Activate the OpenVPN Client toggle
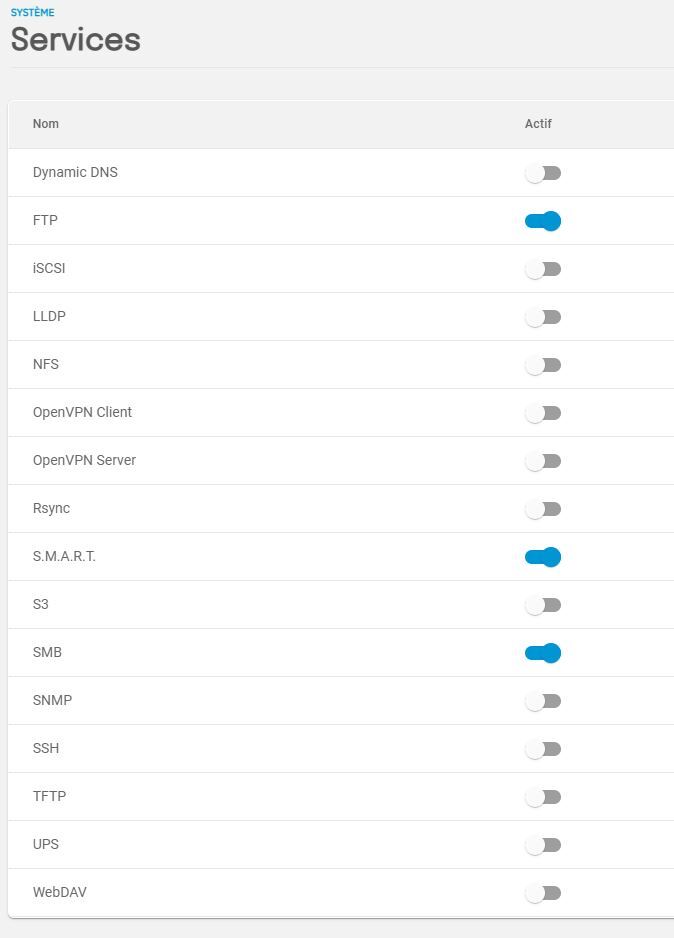The image size is (674, 938). [x=543, y=413]
